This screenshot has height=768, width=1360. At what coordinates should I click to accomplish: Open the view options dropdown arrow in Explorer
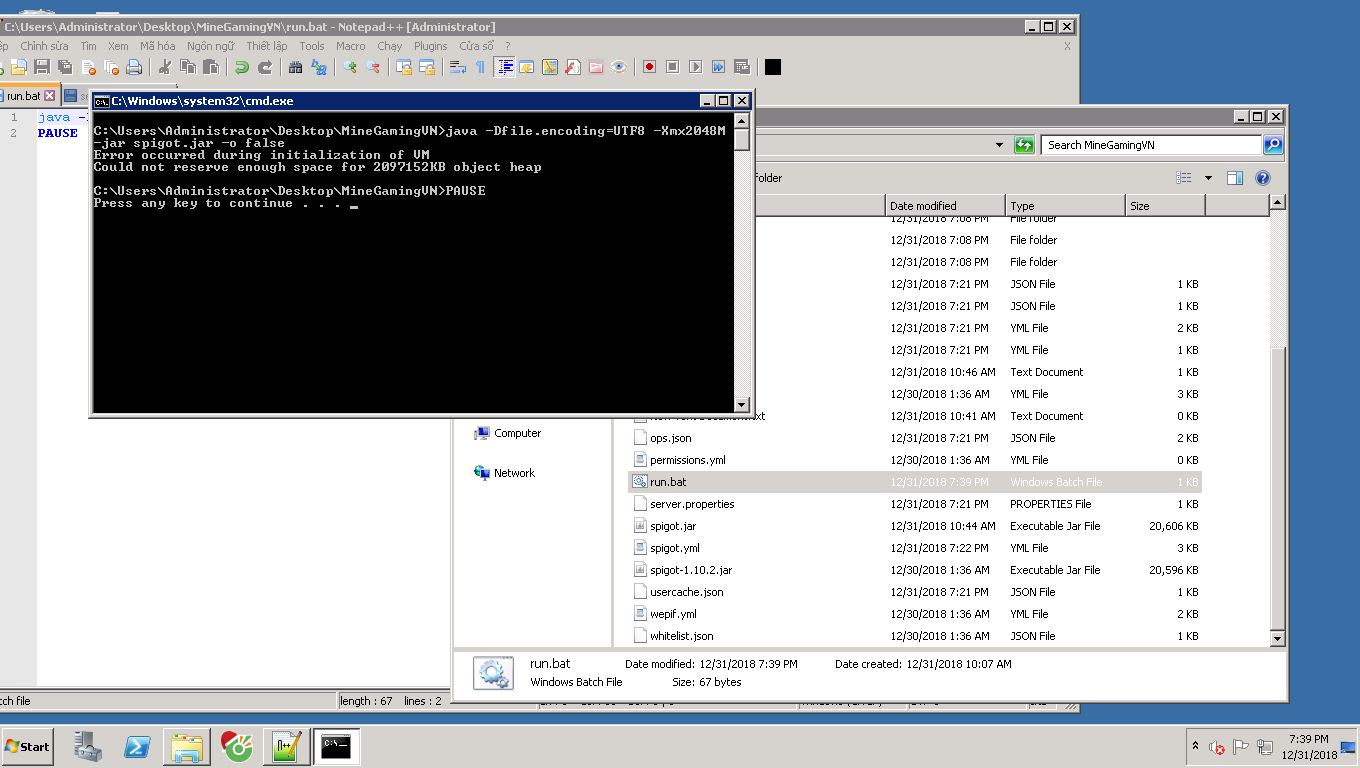tap(1208, 178)
